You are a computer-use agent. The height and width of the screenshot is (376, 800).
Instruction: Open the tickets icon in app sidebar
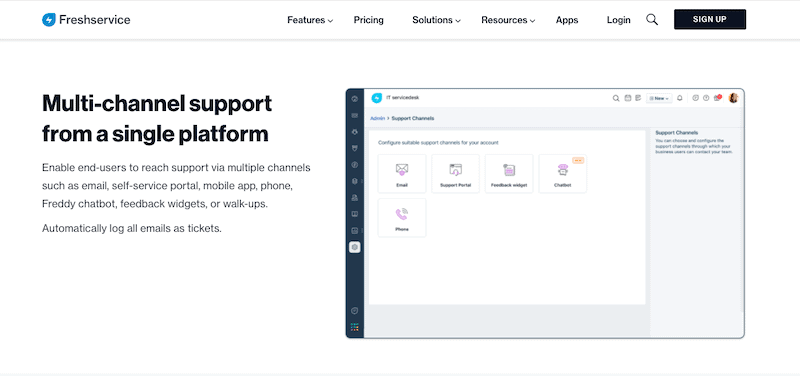pos(355,116)
